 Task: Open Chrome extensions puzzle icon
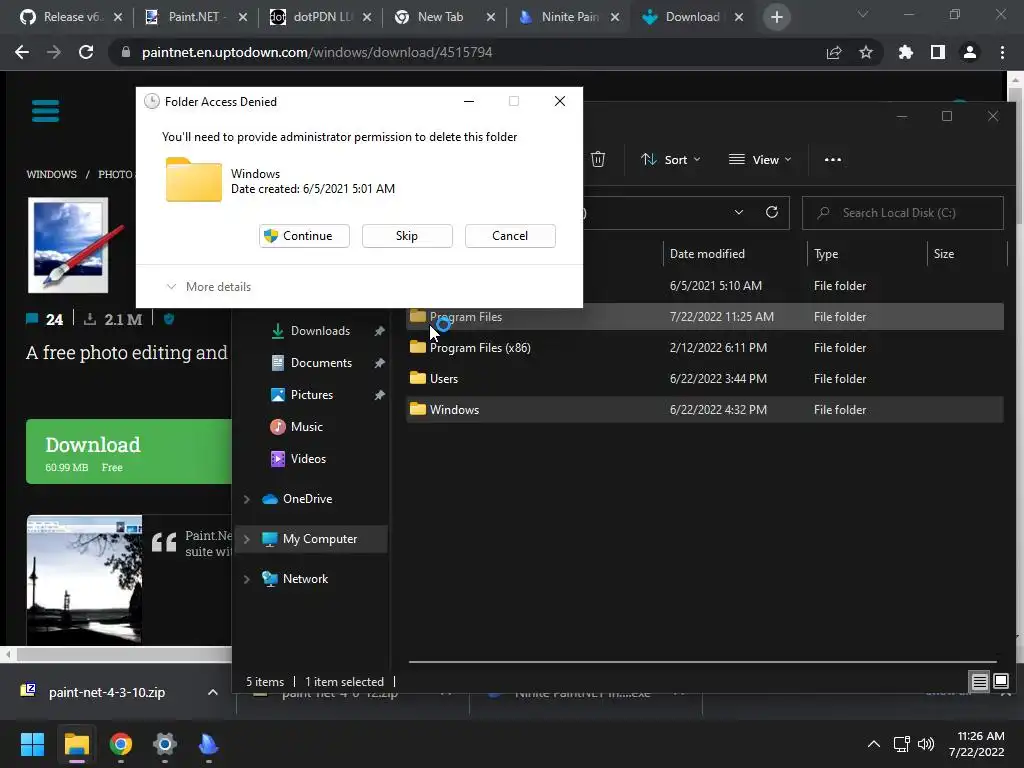(x=905, y=52)
